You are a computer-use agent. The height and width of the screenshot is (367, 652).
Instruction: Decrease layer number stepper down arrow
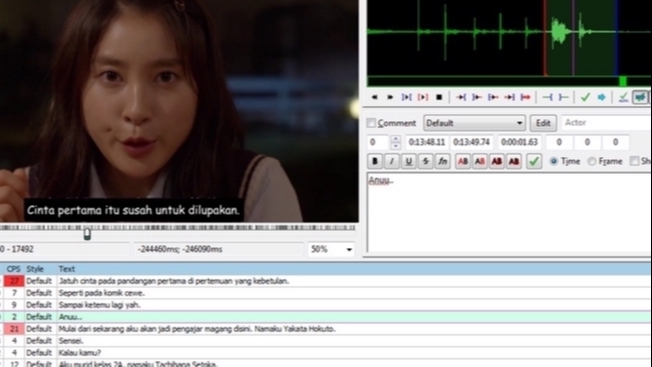click(395, 146)
